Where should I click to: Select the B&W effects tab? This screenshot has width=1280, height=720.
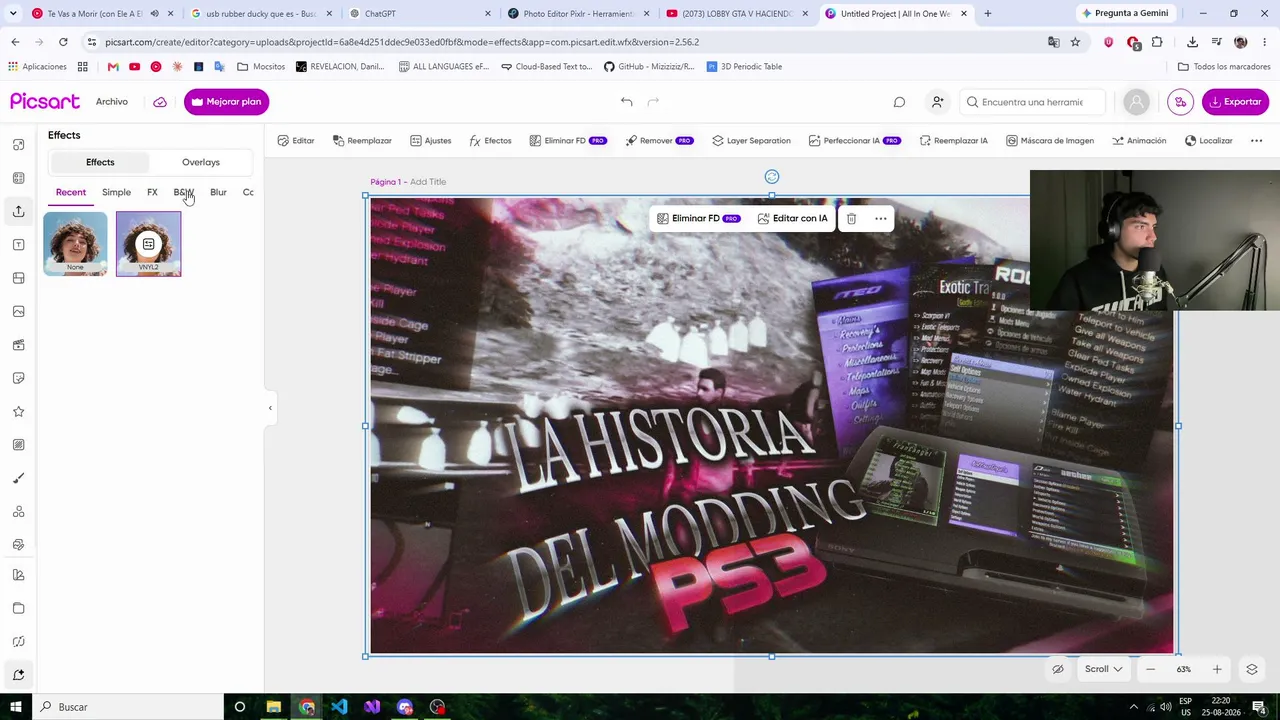pyautogui.click(x=183, y=192)
